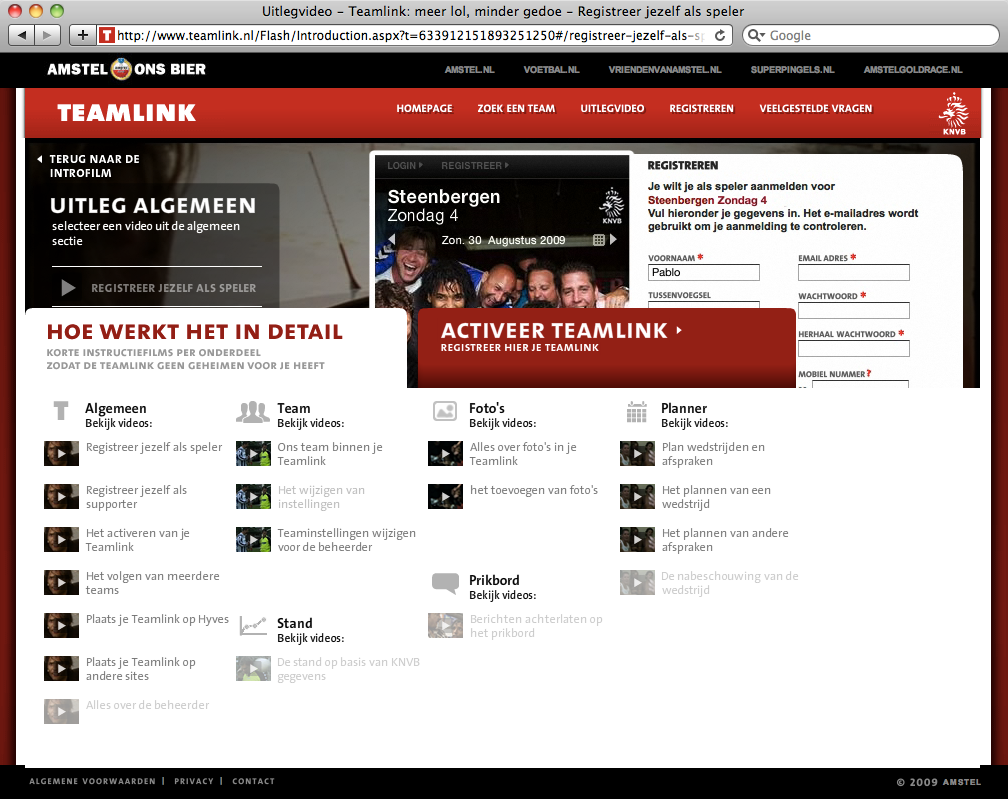This screenshot has height=799, width=1008.
Task: Add a bookmark with the plus button
Action: pos(83,35)
